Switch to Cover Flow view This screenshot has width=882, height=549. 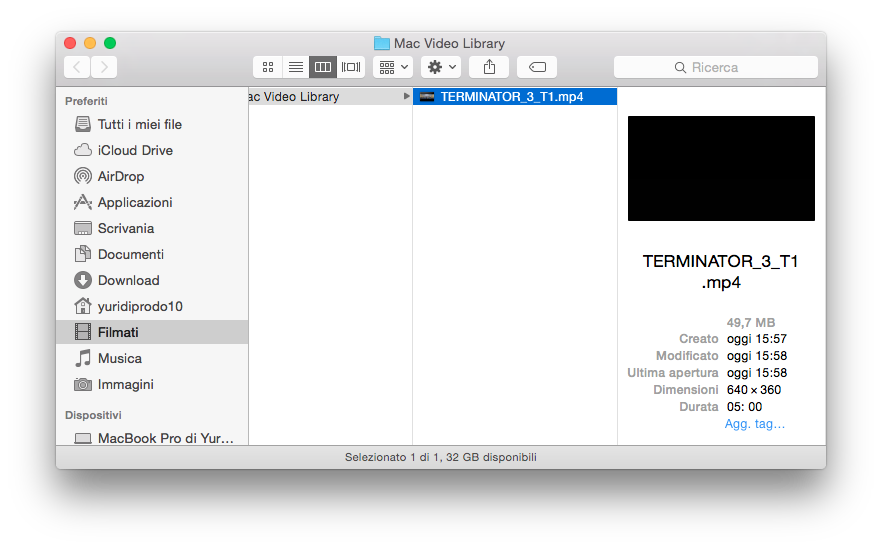click(x=351, y=67)
